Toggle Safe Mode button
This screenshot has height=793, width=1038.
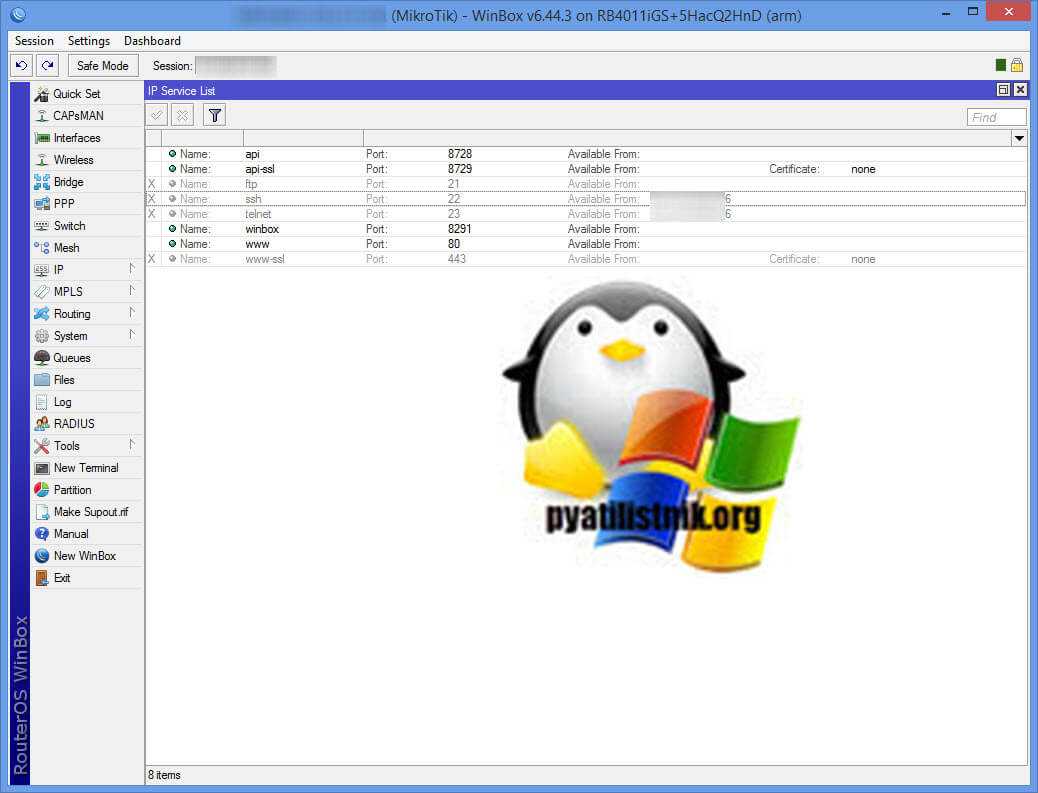point(103,66)
